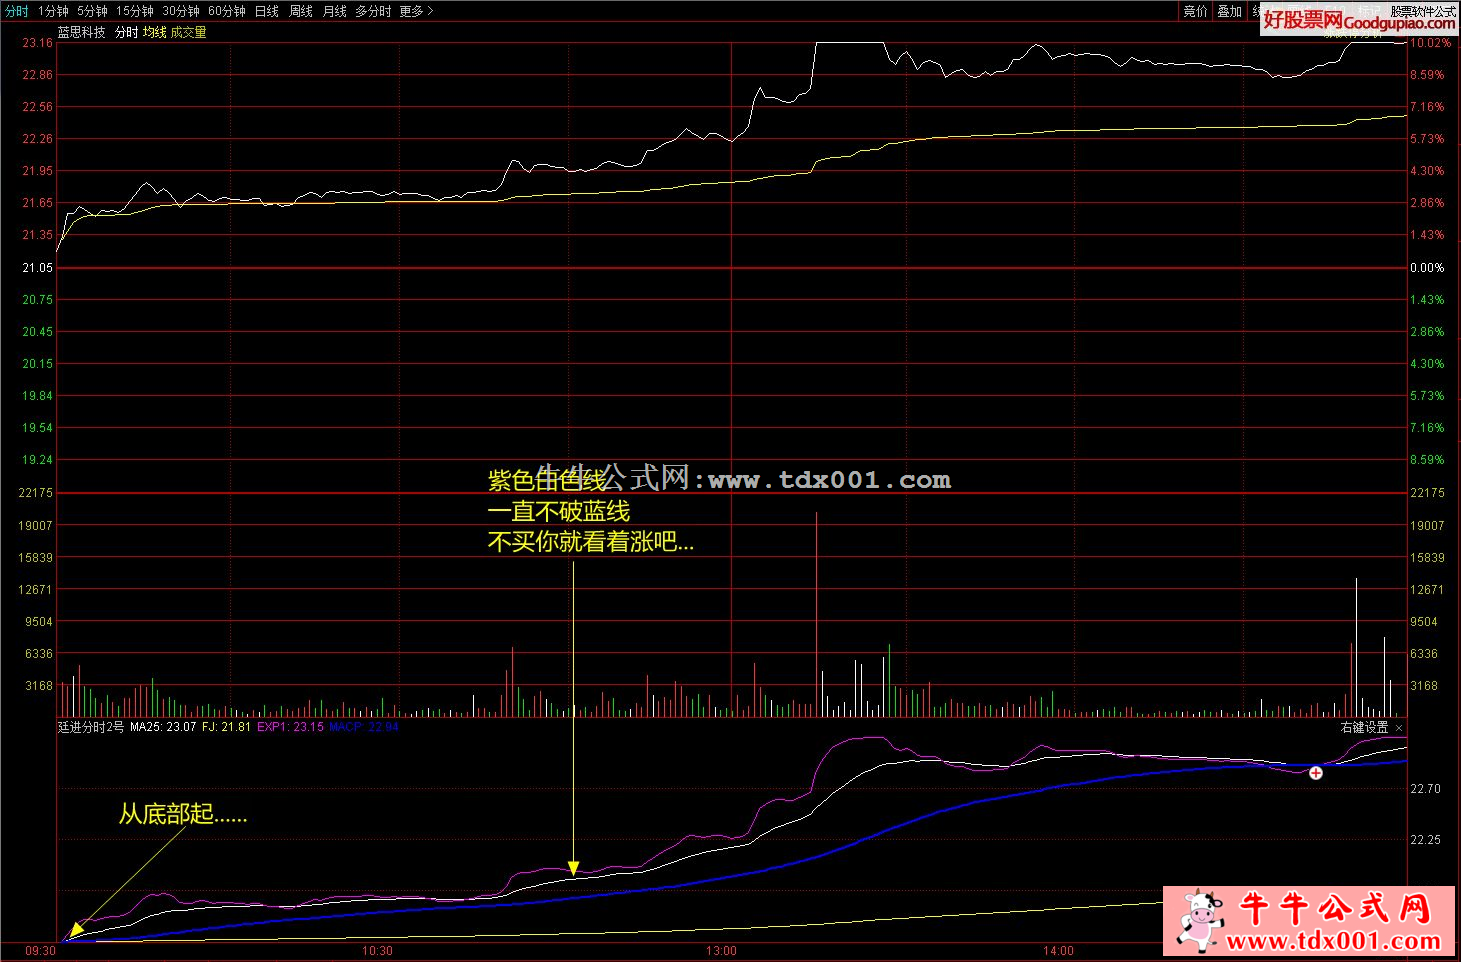Click the 22.25 indicator axis label
Screen dimensions: 1461x962
click(x=1425, y=840)
